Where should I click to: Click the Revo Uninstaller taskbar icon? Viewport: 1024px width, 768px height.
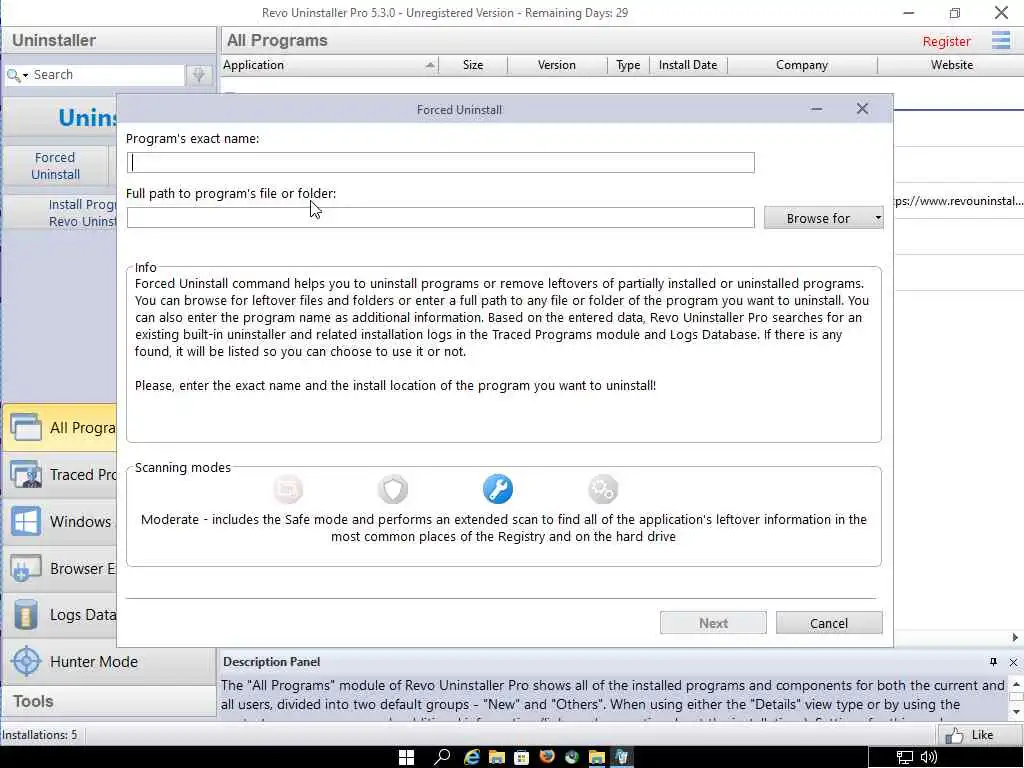click(x=622, y=757)
